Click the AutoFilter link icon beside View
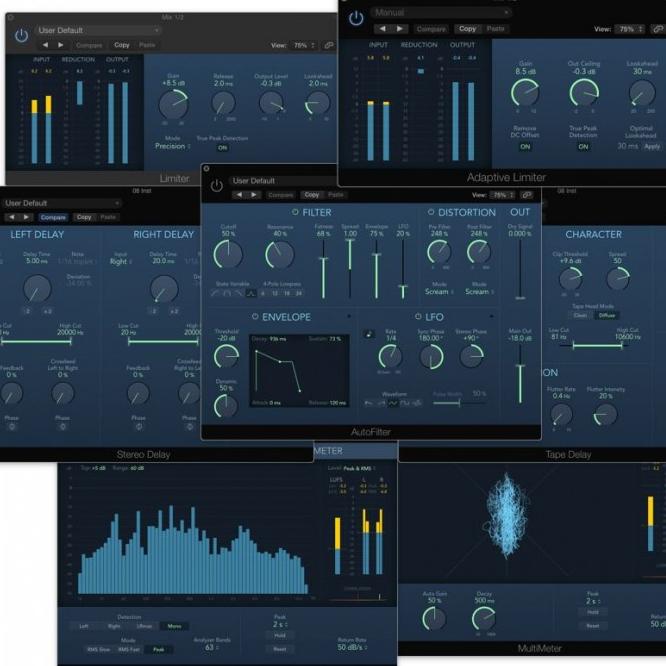666x666 pixels. (527, 195)
